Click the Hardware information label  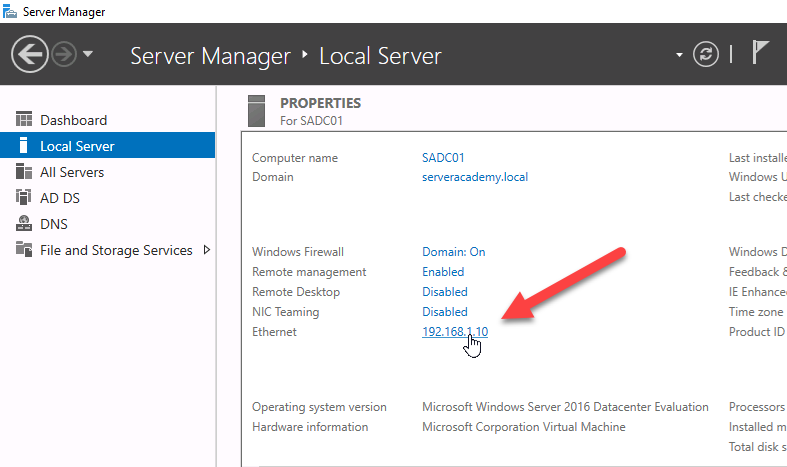coord(310,427)
